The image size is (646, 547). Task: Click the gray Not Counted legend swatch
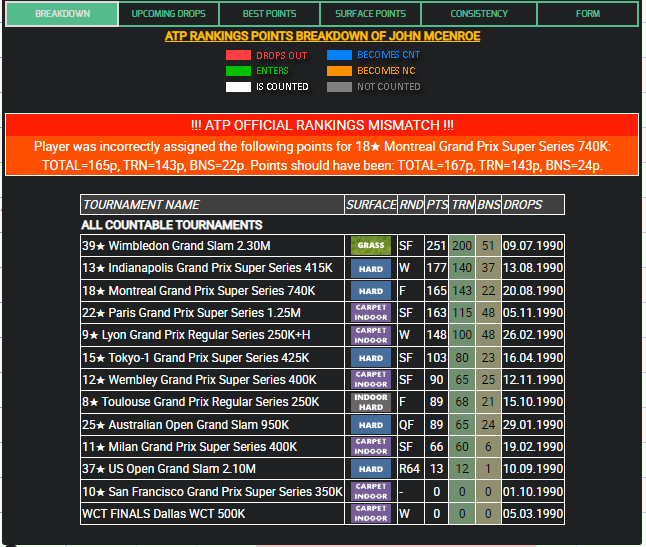click(339, 87)
